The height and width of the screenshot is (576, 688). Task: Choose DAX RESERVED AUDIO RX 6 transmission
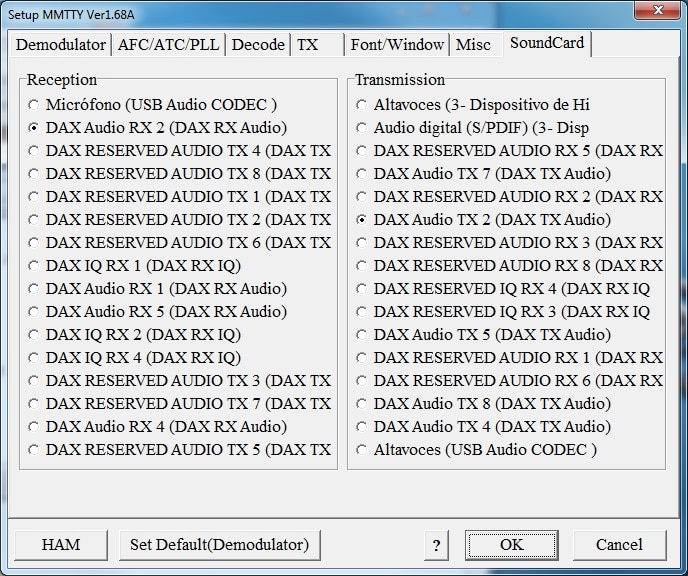click(x=509, y=381)
